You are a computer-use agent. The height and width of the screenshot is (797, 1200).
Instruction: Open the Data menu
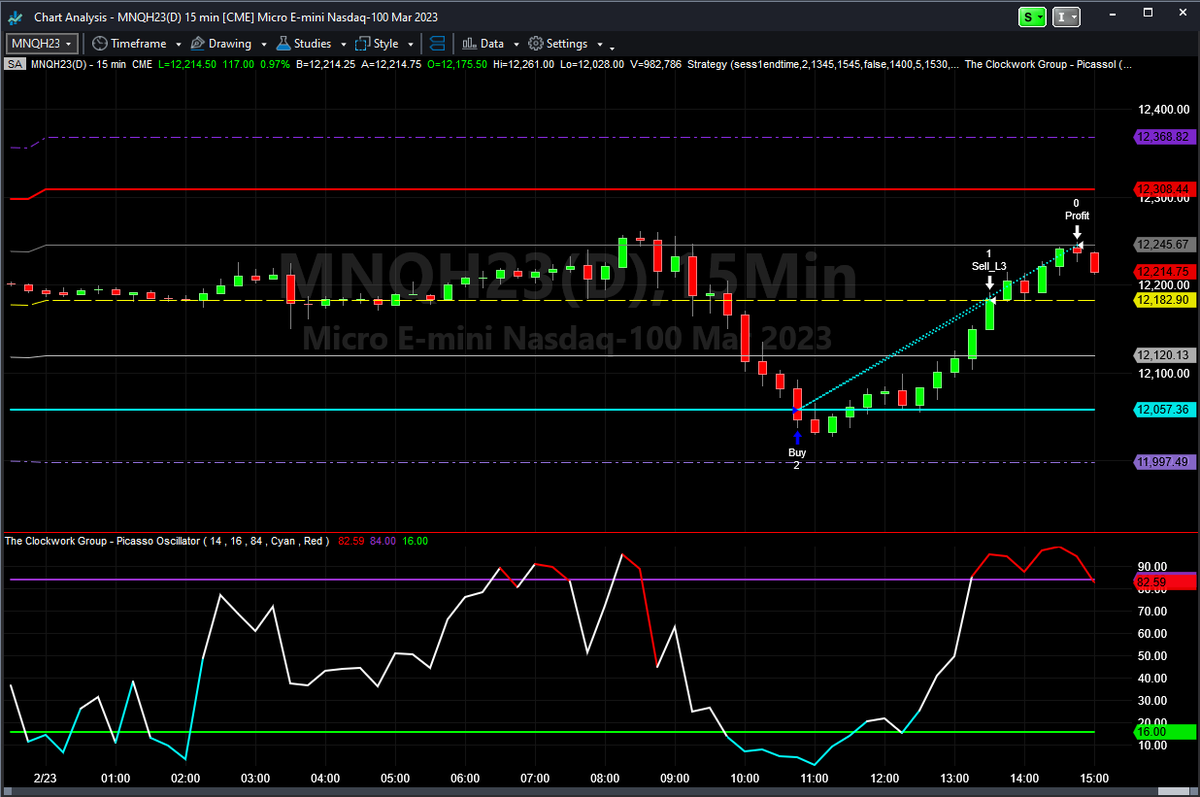(x=483, y=44)
